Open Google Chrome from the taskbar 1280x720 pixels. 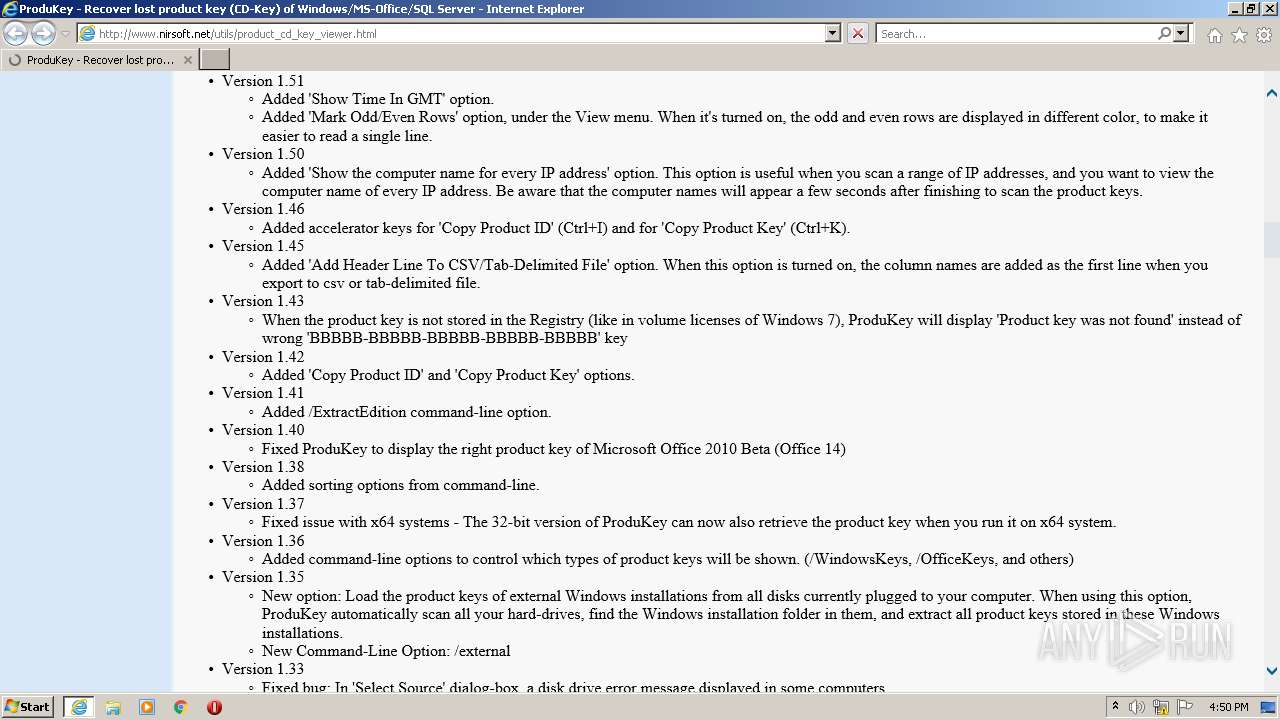coord(180,707)
